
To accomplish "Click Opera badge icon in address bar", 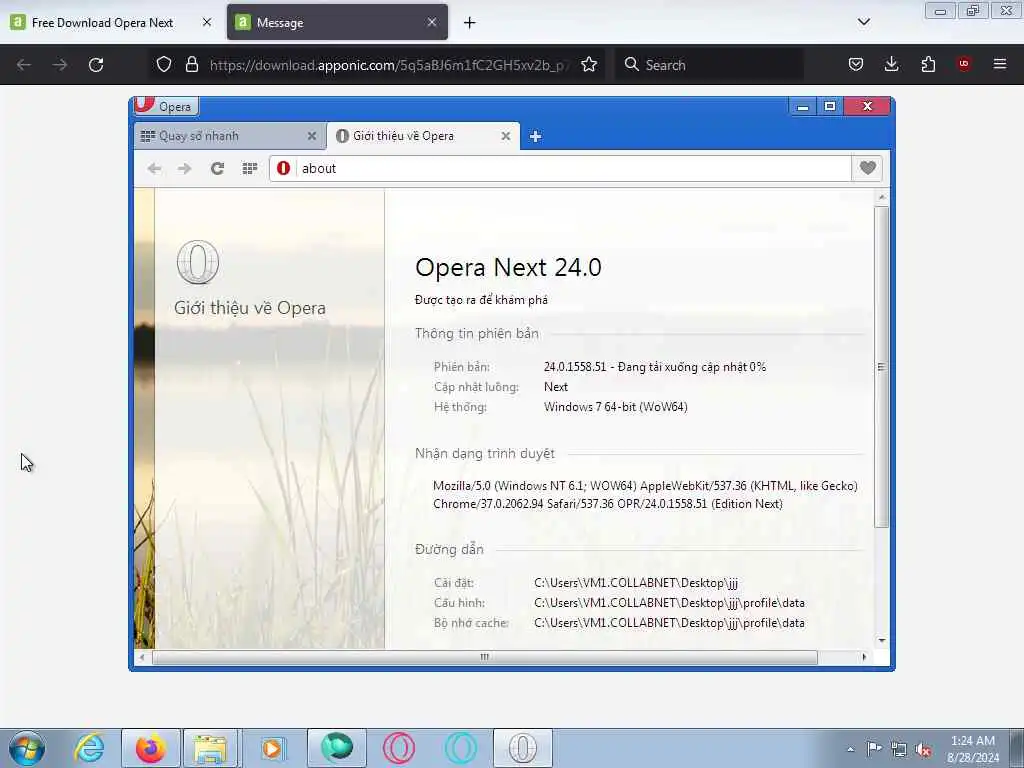I will pos(283,168).
